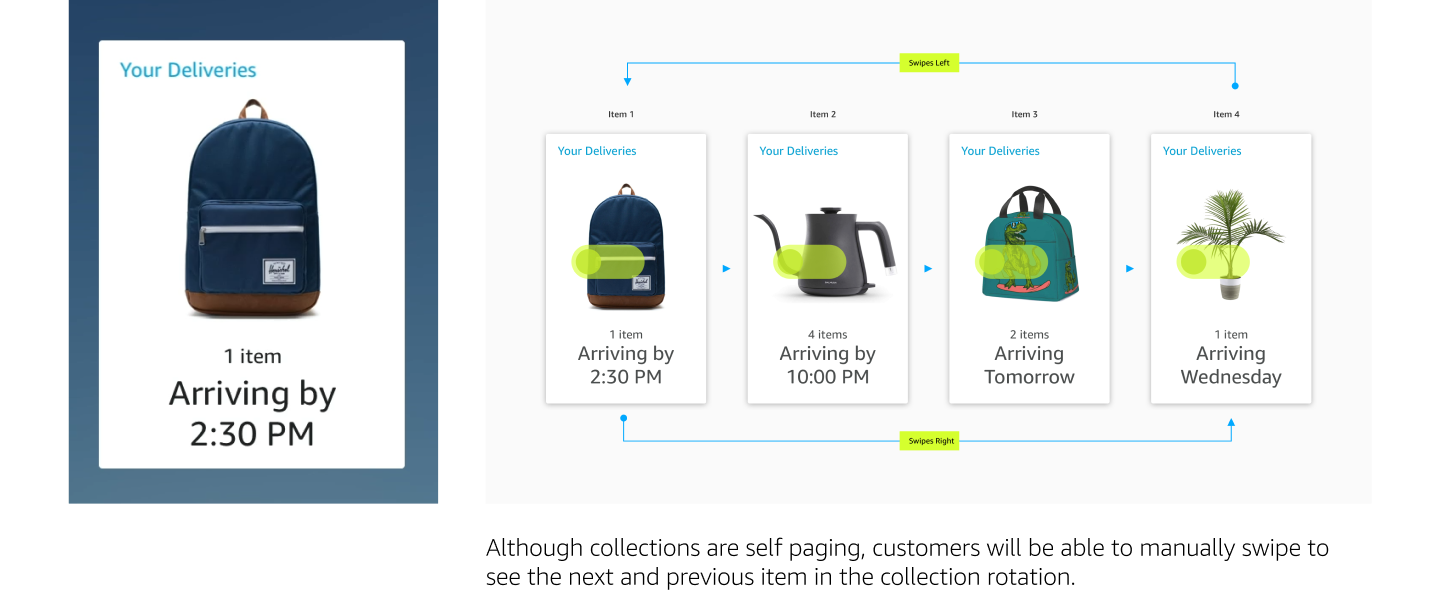Viewport: 1440px width, 591px height.
Task: Tap the green swipe indicator on the dinosaur bag card
Action: click(1011, 262)
